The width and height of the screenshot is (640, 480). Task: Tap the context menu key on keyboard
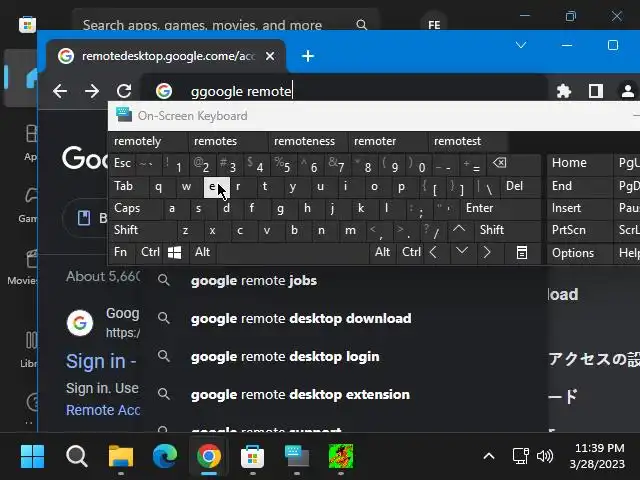click(x=522, y=252)
